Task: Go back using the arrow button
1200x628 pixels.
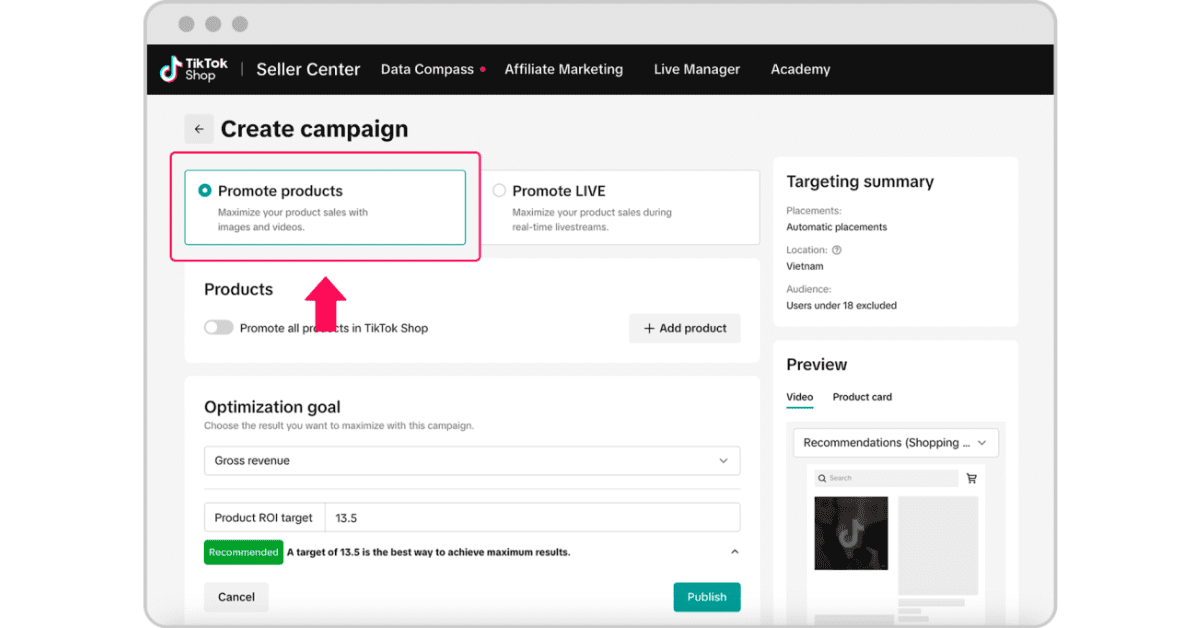Action: click(x=199, y=129)
